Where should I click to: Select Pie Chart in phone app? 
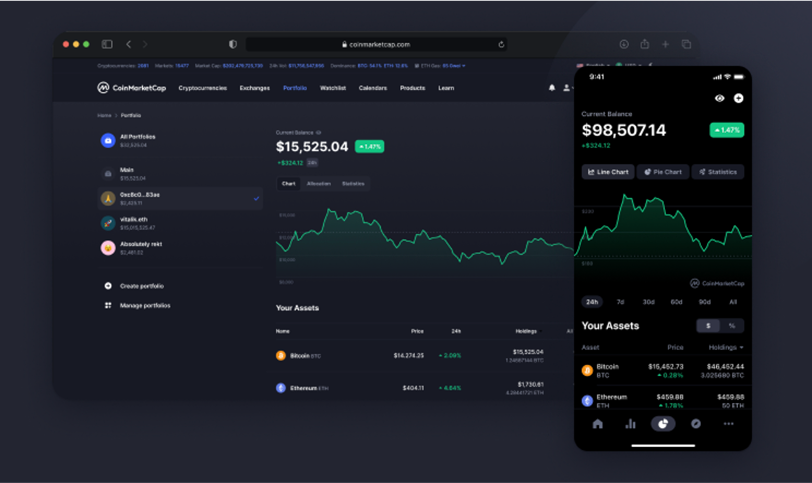[663, 172]
